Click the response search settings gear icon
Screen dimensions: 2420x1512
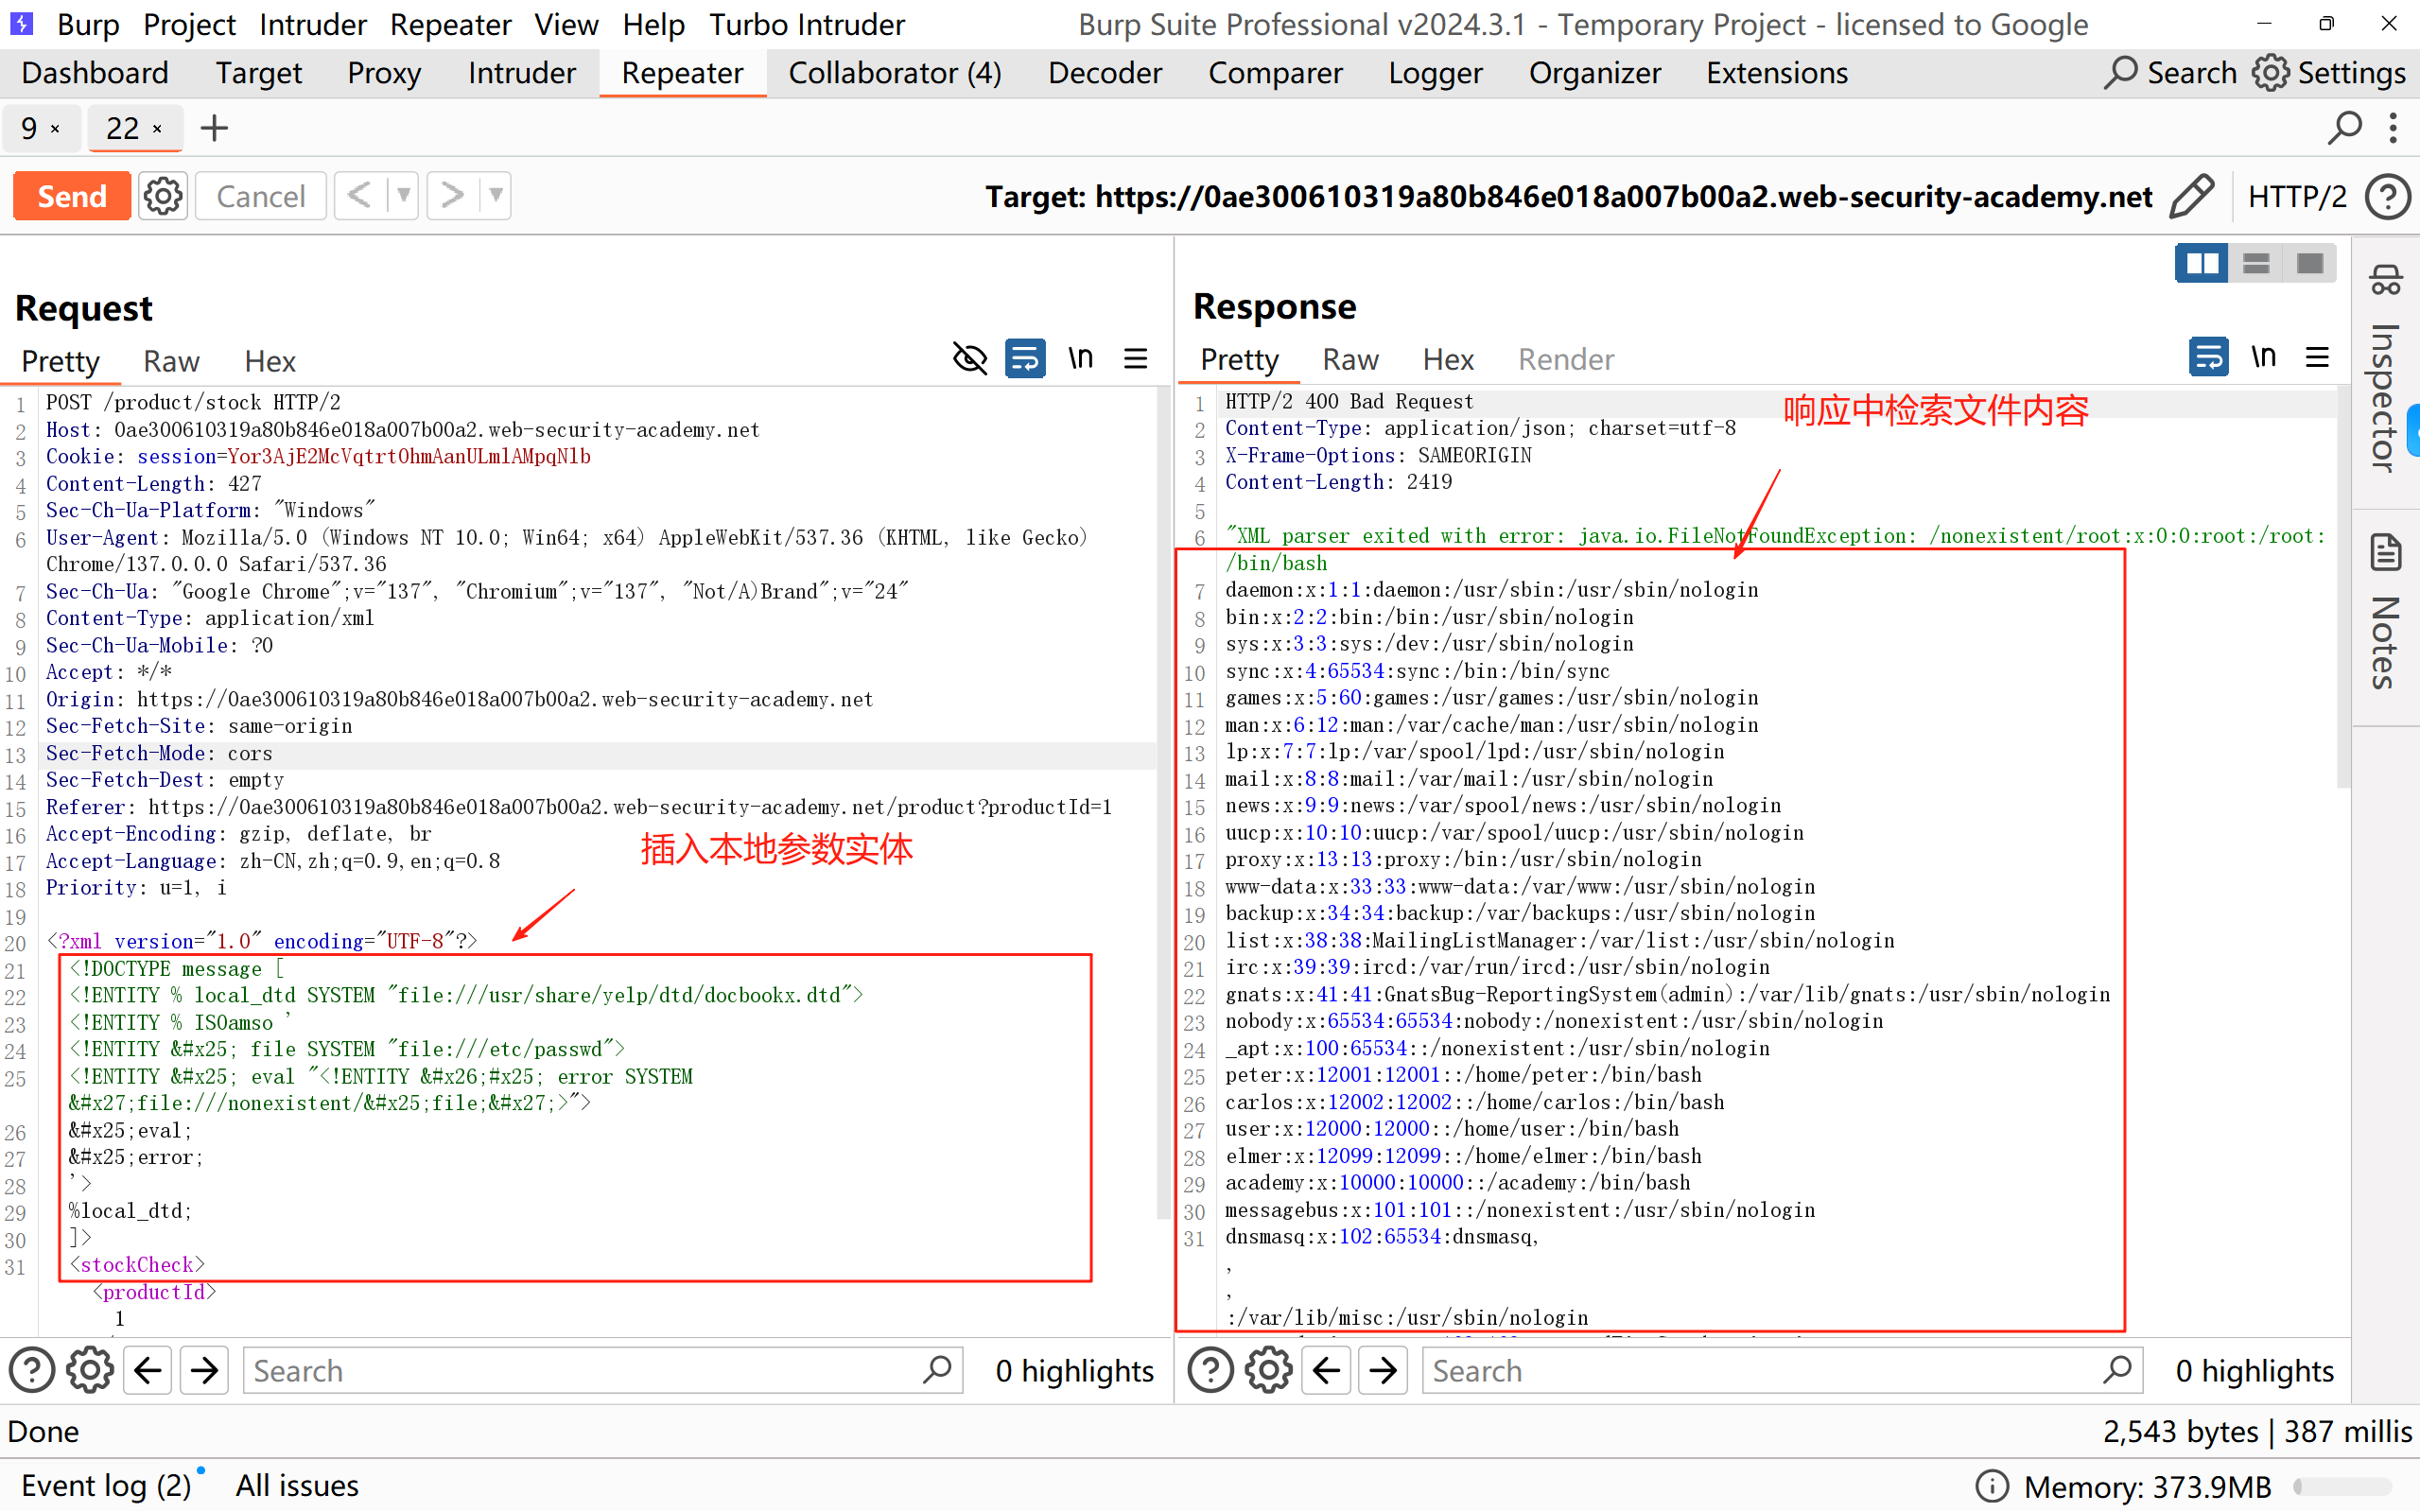tap(1268, 1370)
